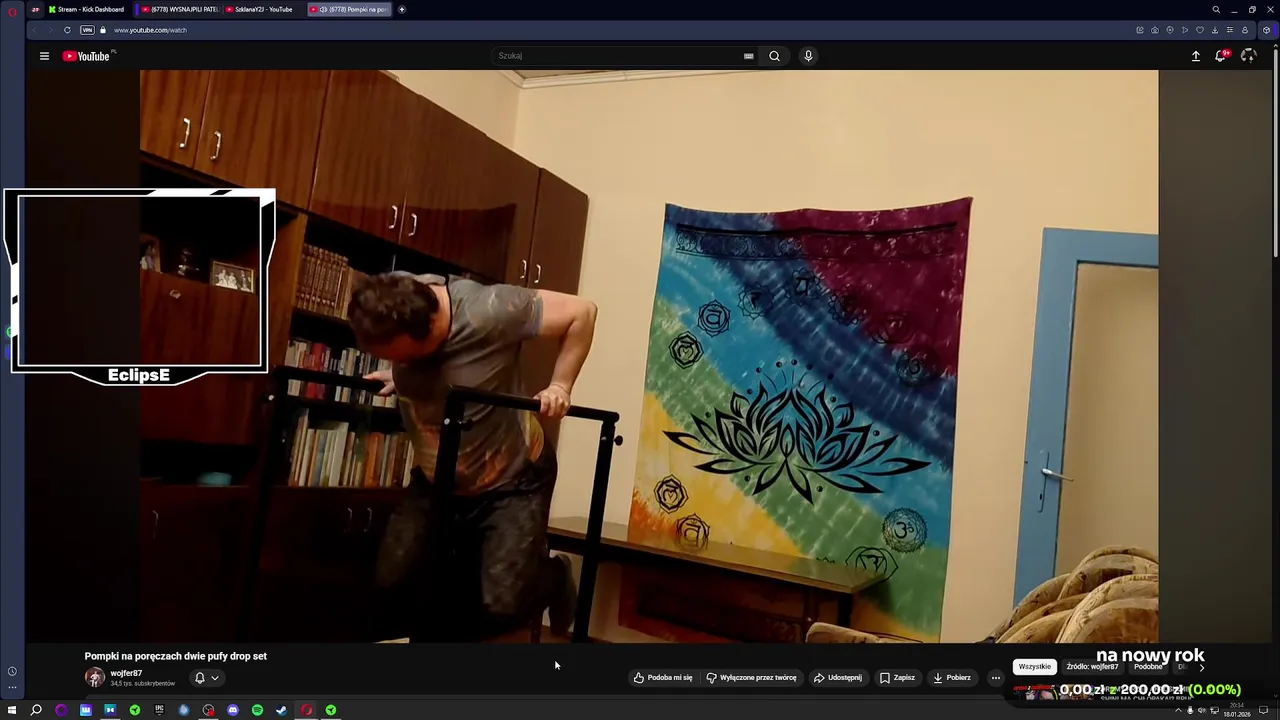The width and height of the screenshot is (1280, 720).
Task: Open the Opera sidebar three-dot setup
Action: pos(12,687)
